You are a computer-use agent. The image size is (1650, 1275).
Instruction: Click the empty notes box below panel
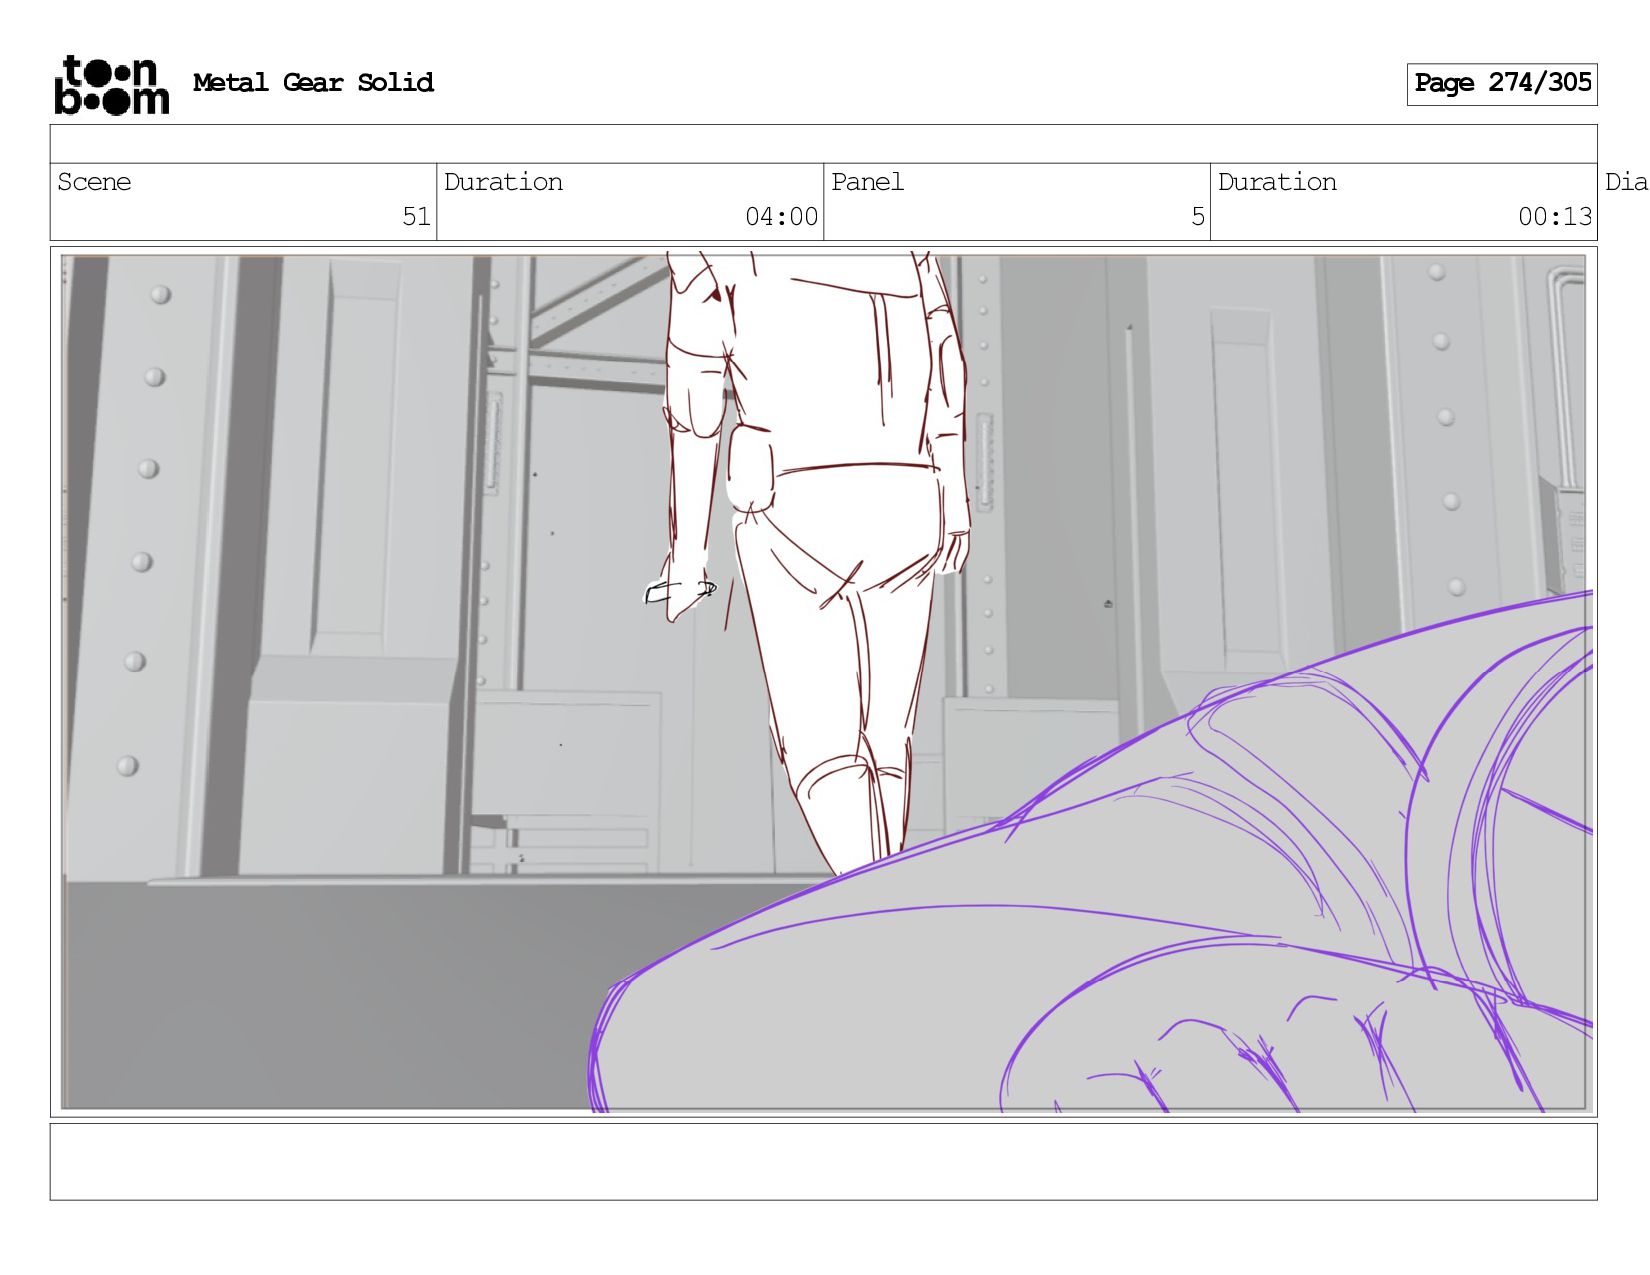823,1161
